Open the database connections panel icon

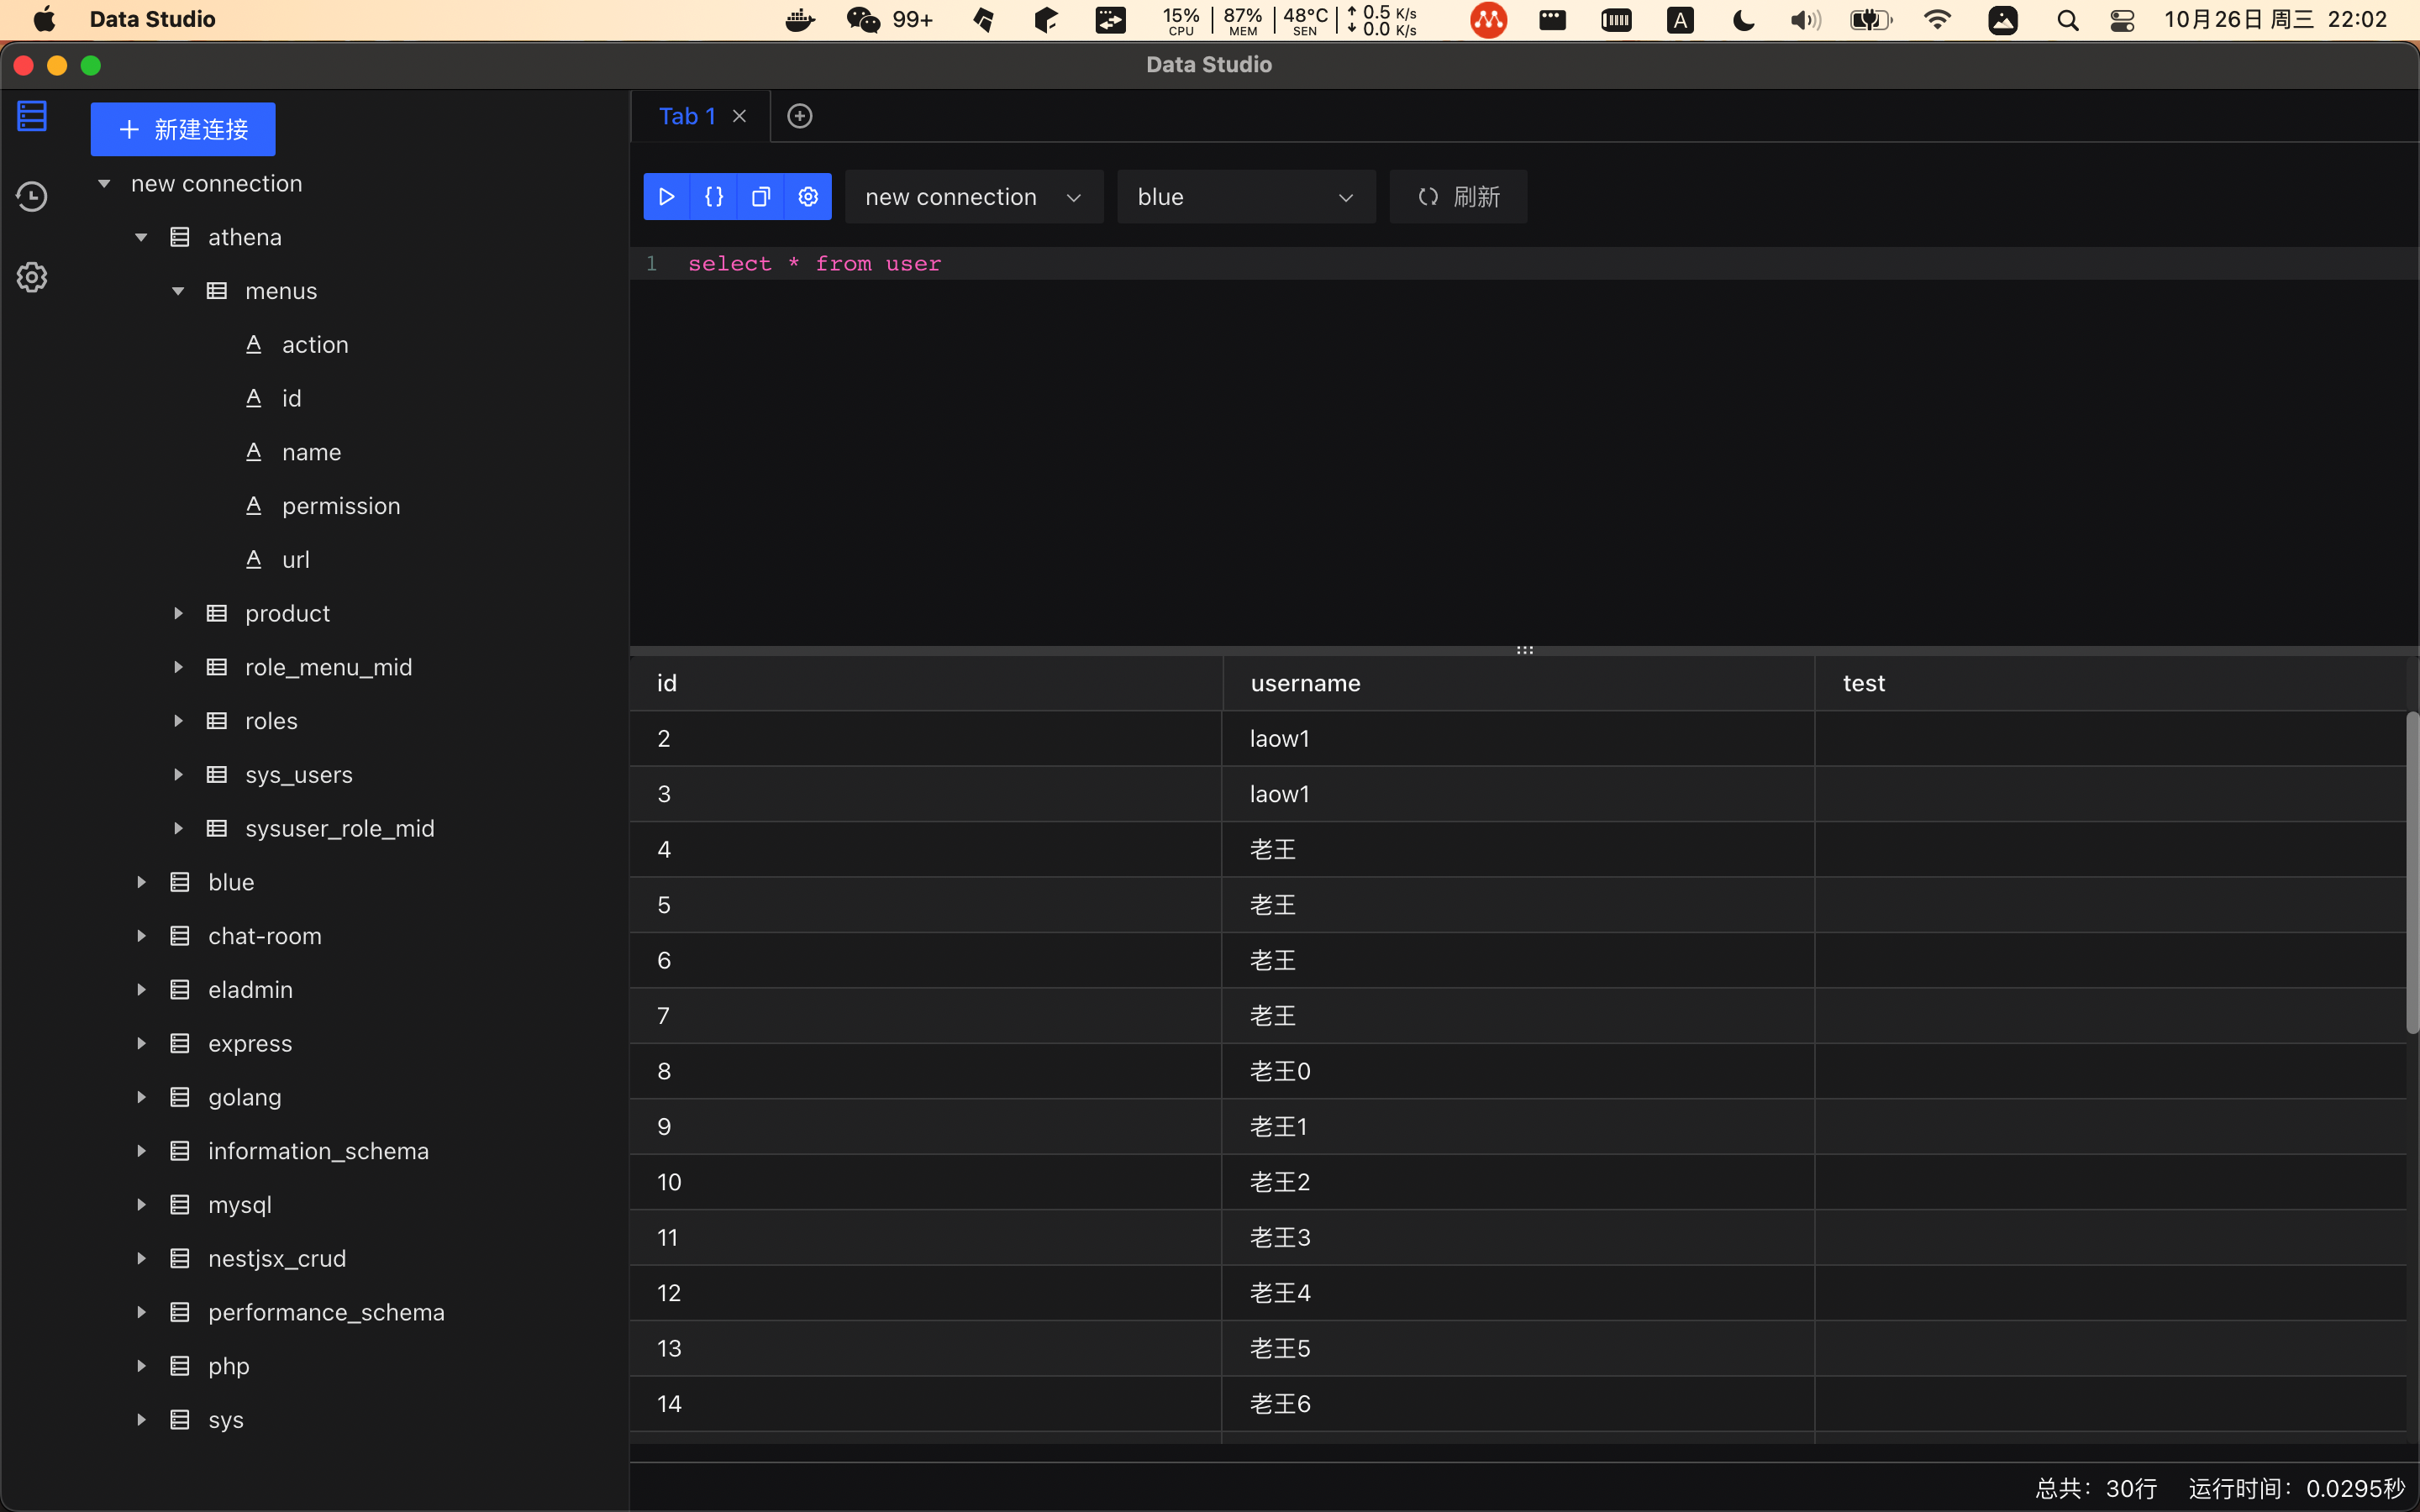[31, 115]
